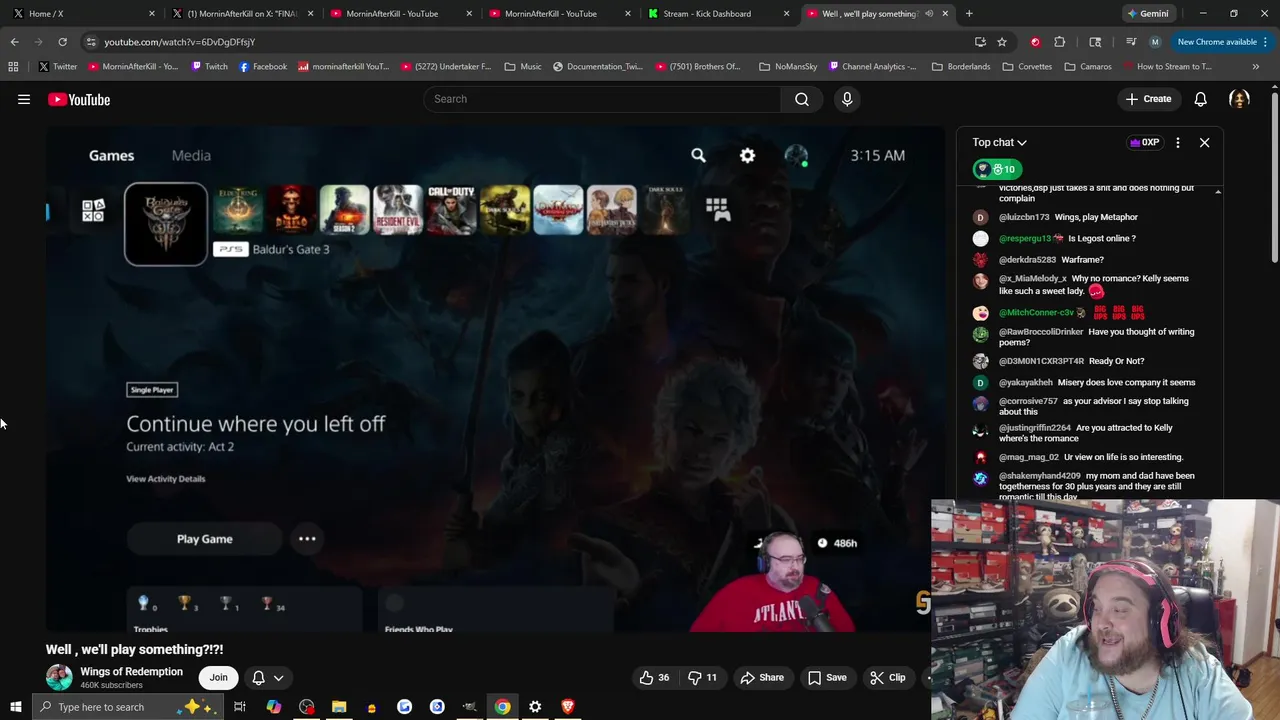
Task: Click New Chrome available update button
Action: tap(1217, 42)
